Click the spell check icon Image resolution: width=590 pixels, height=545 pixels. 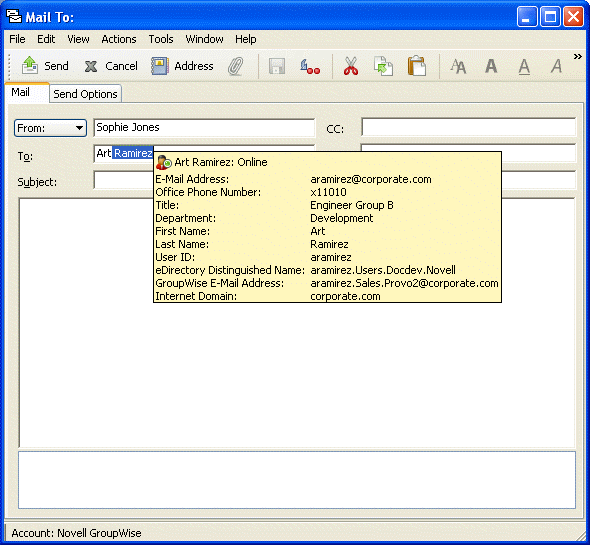(x=310, y=66)
